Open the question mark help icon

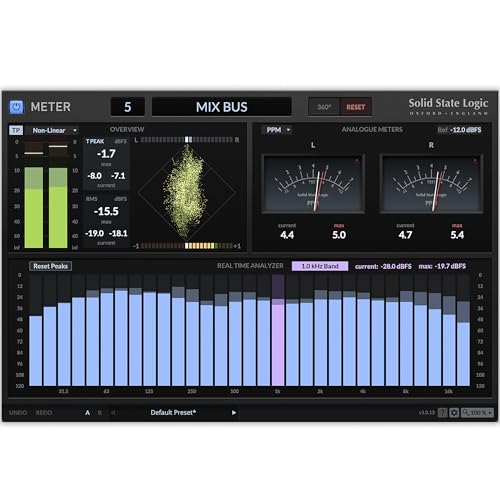(x=442, y=413)
